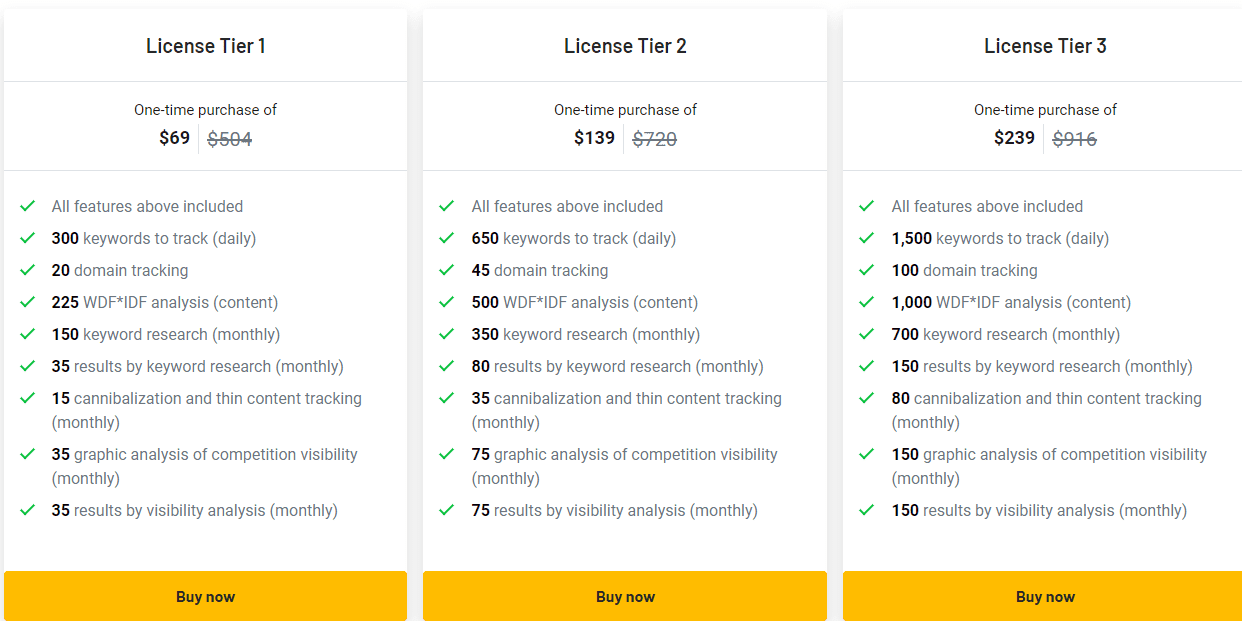Click checkmark beside 150 graphic analysis

tap(867, 454)
